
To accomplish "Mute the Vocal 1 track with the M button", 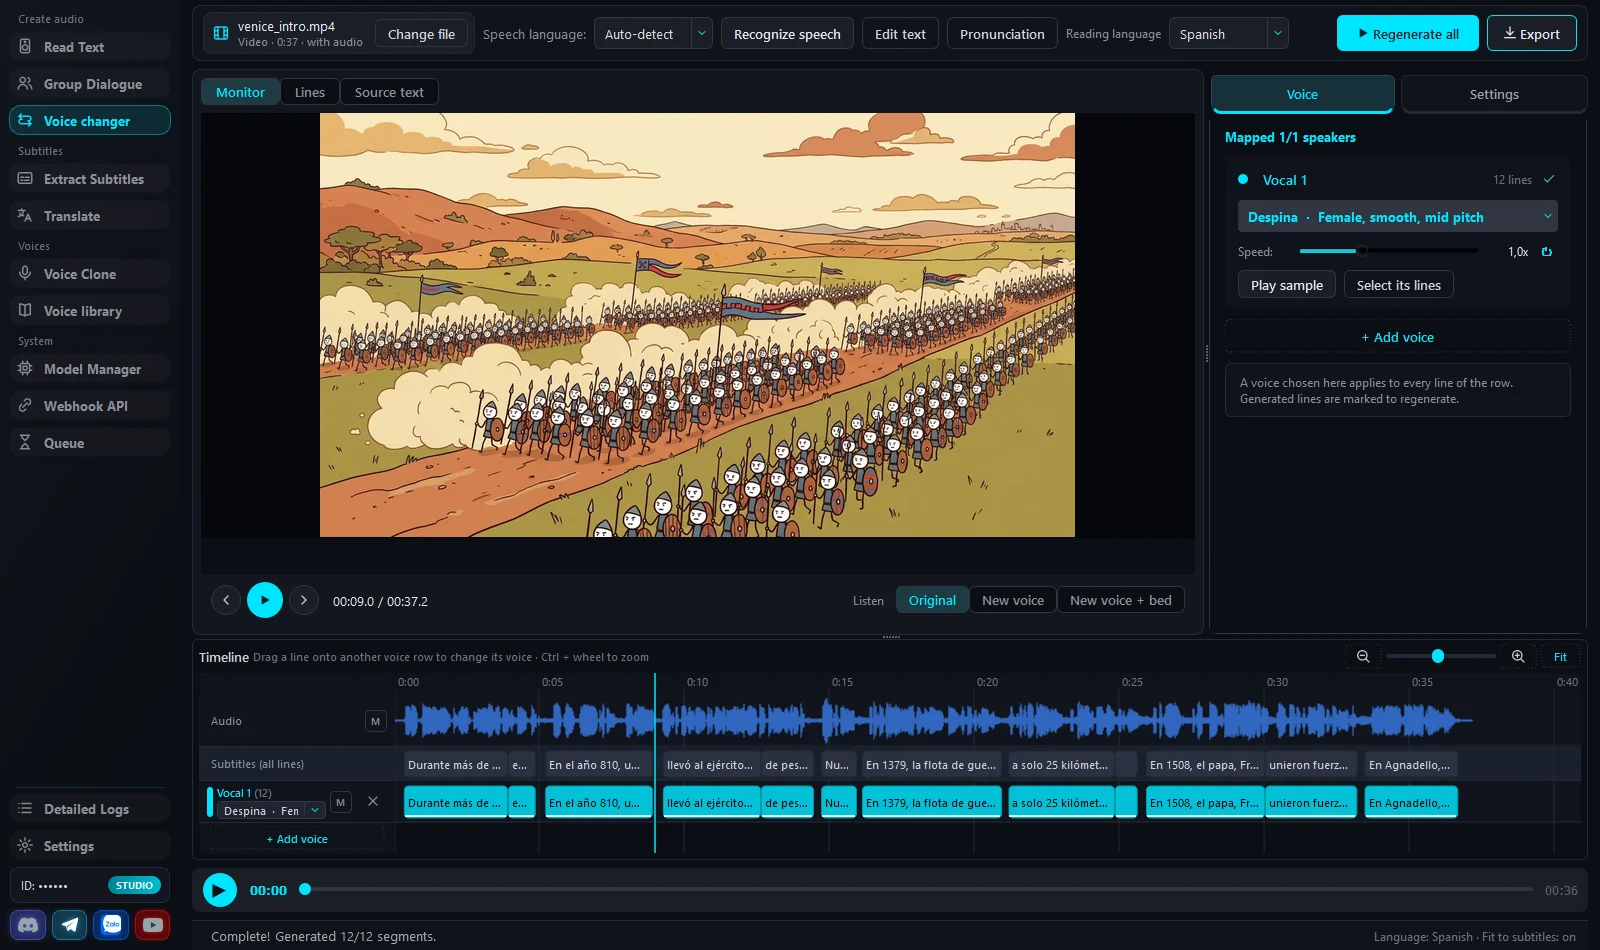I will tap(341, 802).
